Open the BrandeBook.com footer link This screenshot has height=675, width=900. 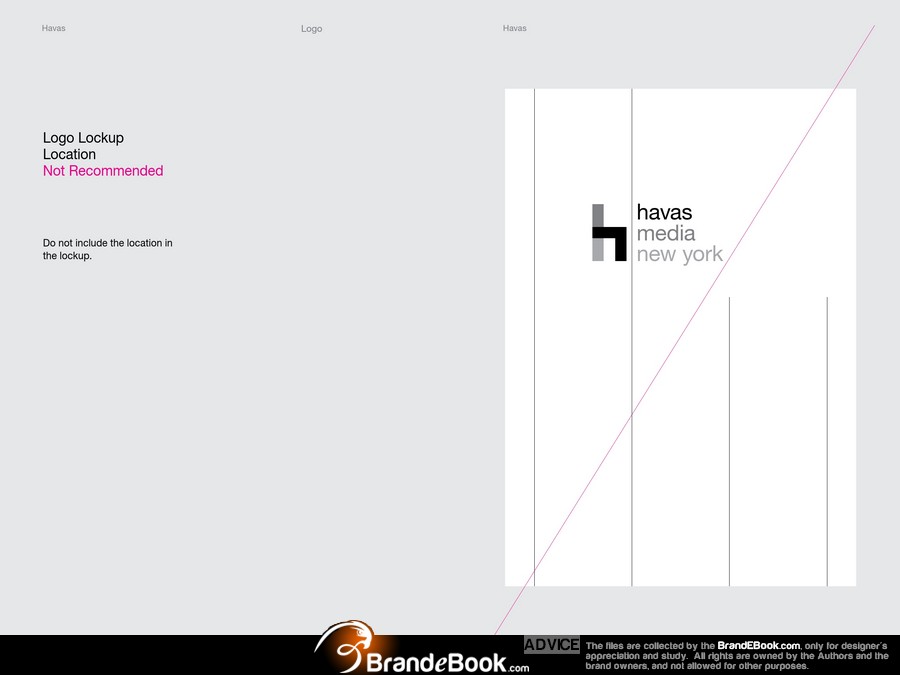click(448, 663)
